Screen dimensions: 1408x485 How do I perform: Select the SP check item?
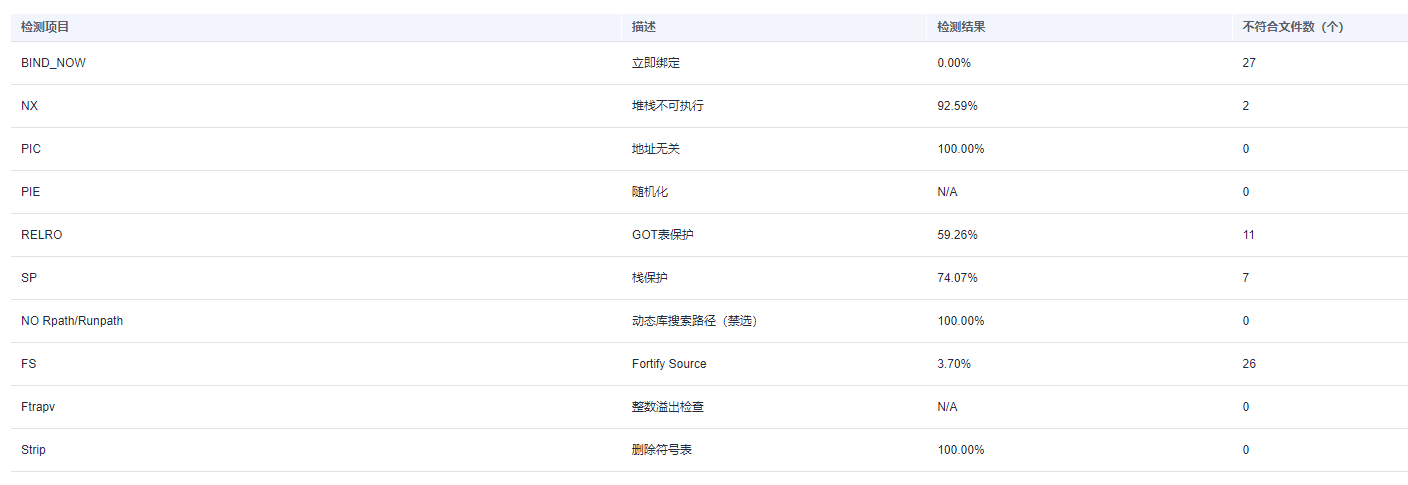28,278
